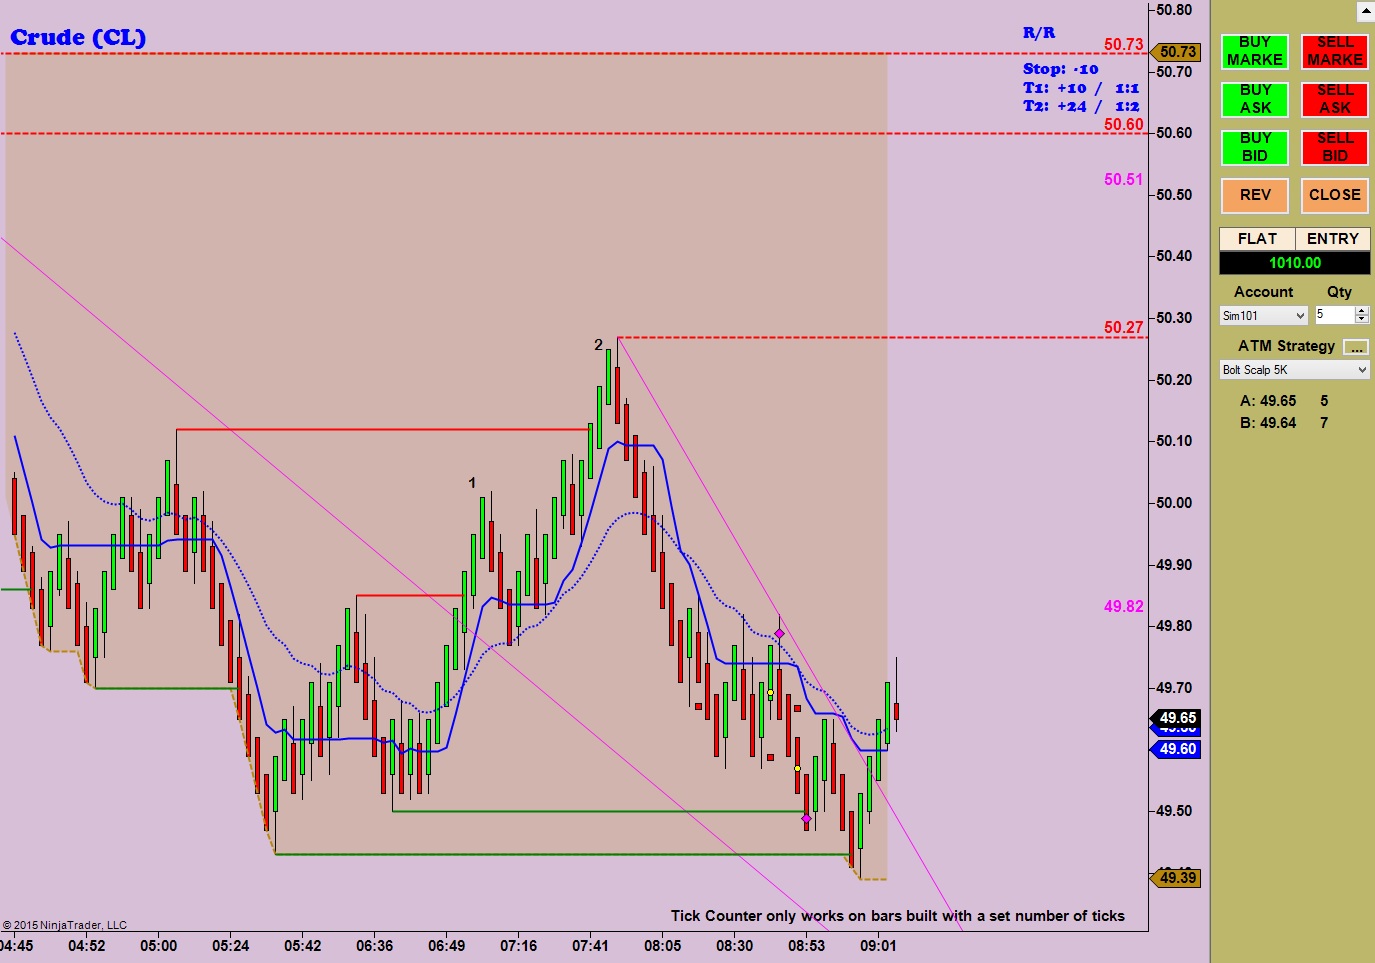Screen dimensions: 1375x963
Task: Click the 'Stop: -10' text
Action: (1061, 69)
